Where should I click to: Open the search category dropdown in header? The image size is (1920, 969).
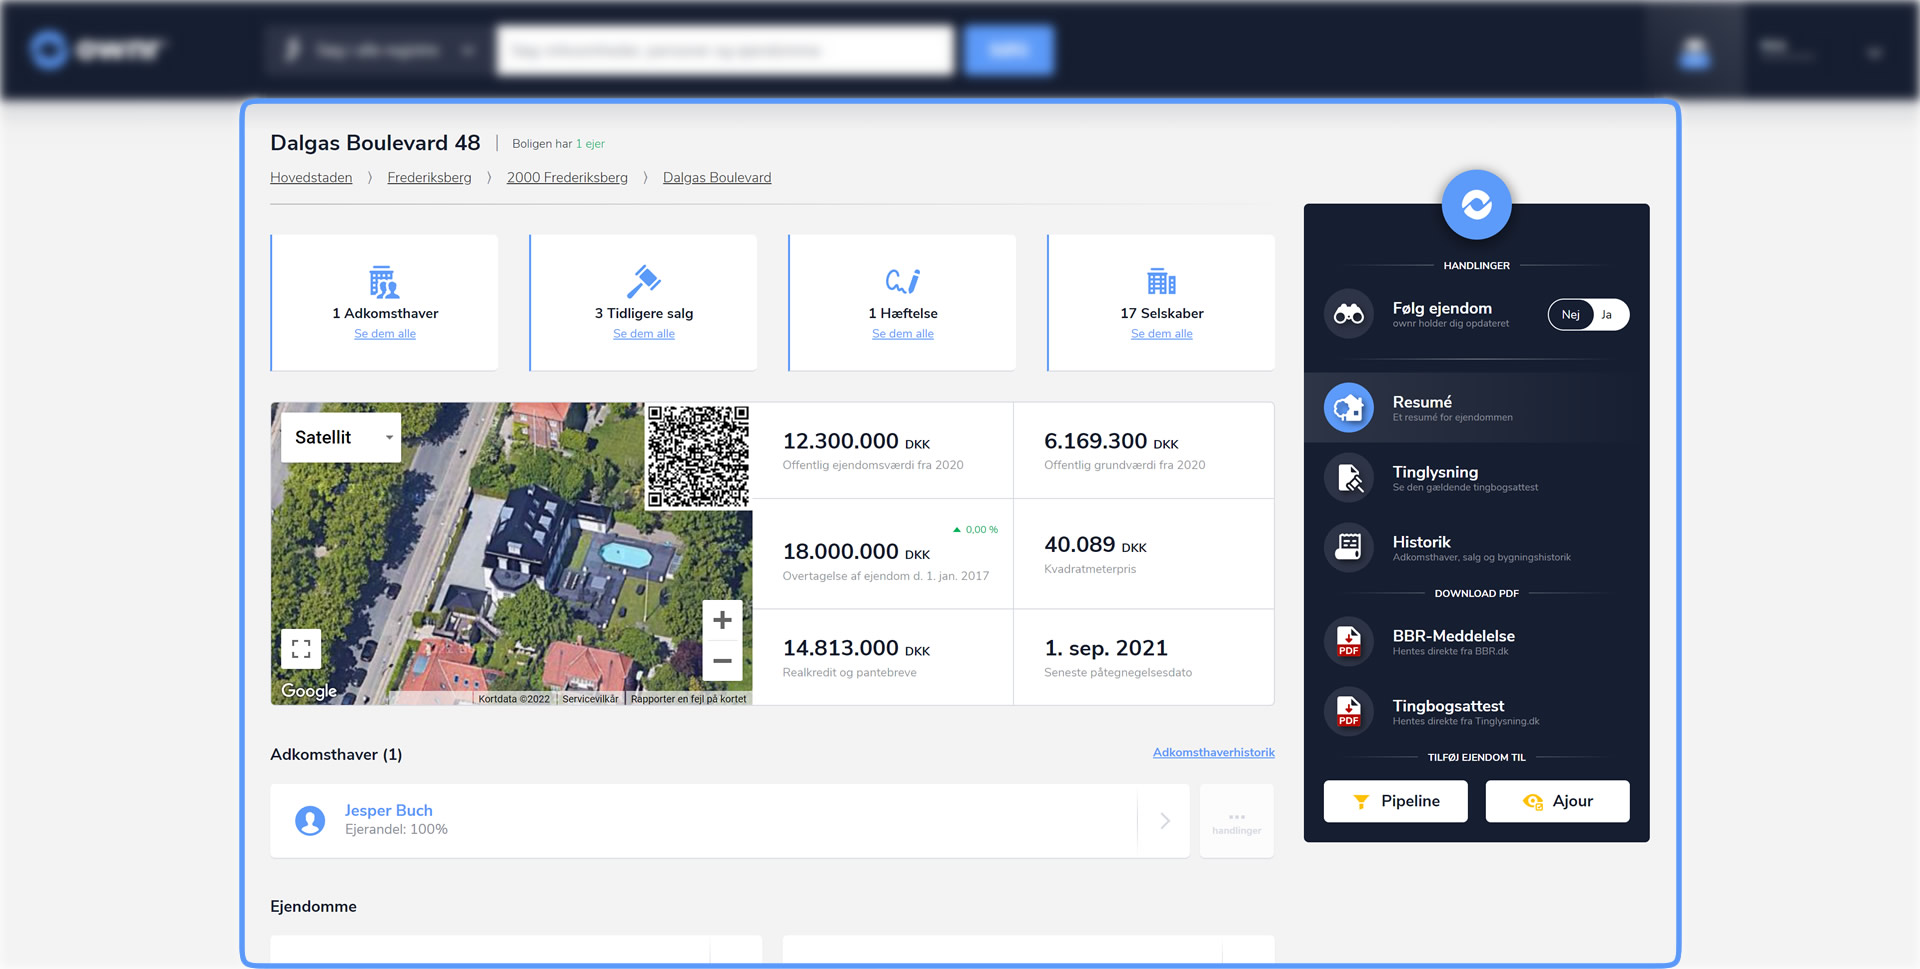[378, 50]
